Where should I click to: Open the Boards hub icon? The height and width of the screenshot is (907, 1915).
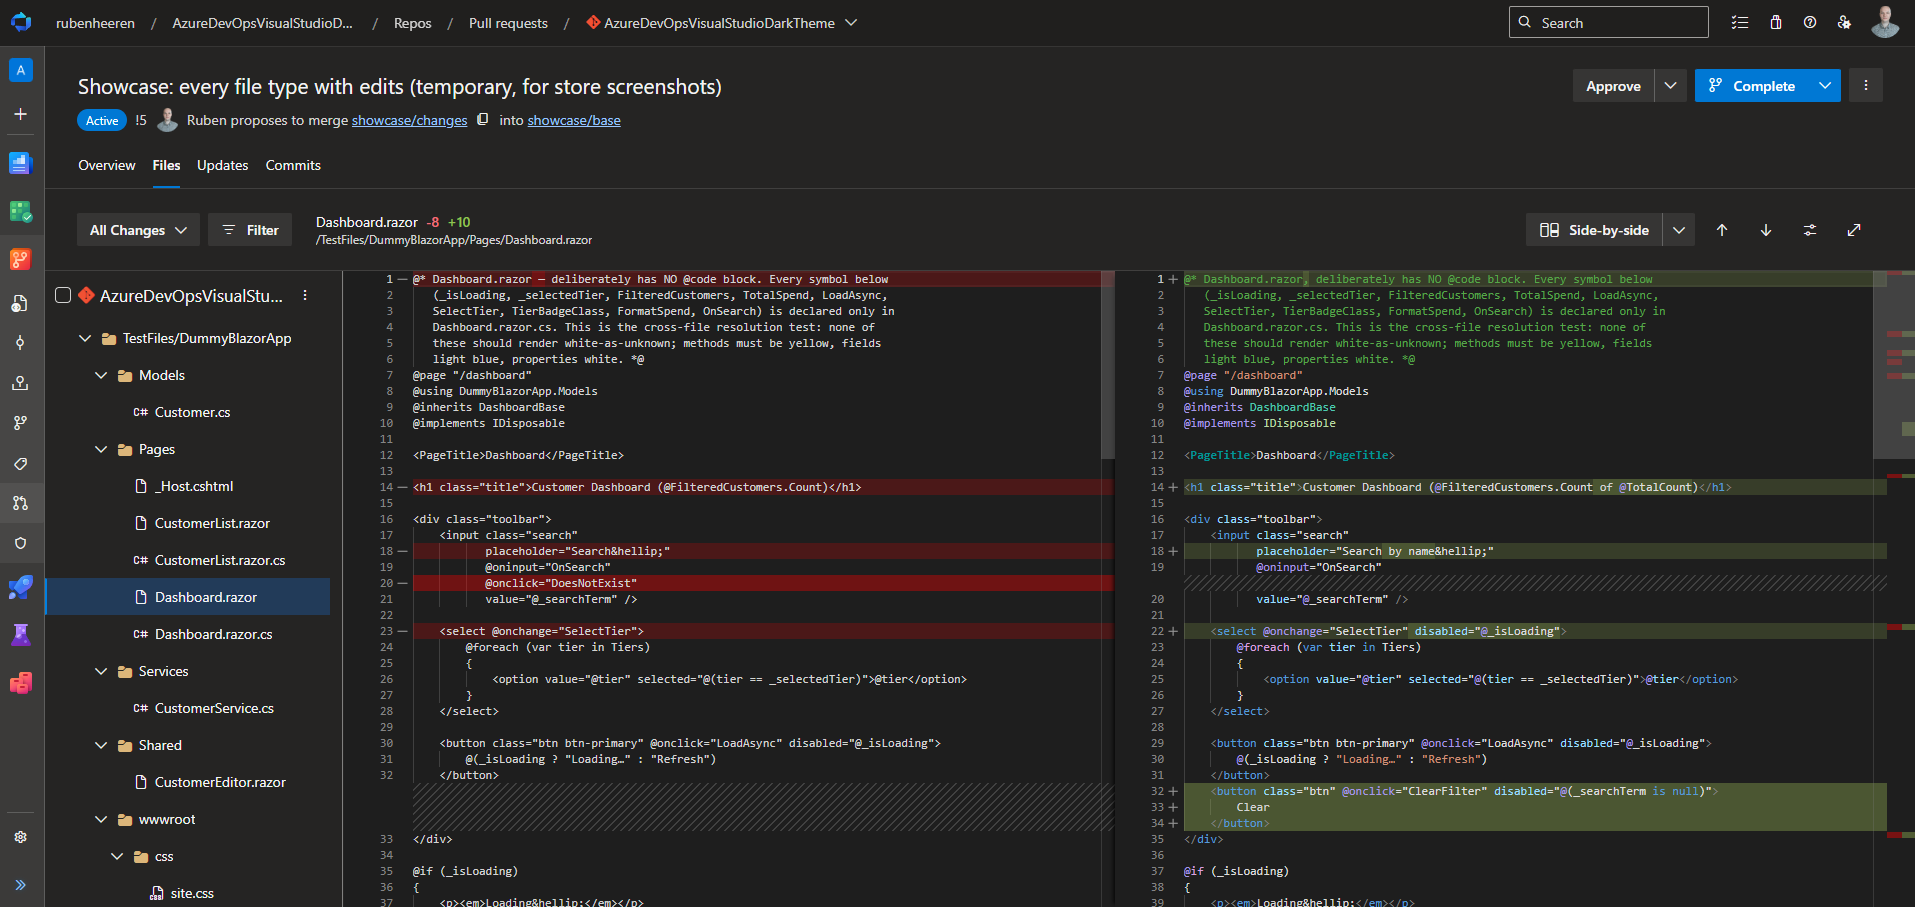pyautogui.click(x=21, y=211)
